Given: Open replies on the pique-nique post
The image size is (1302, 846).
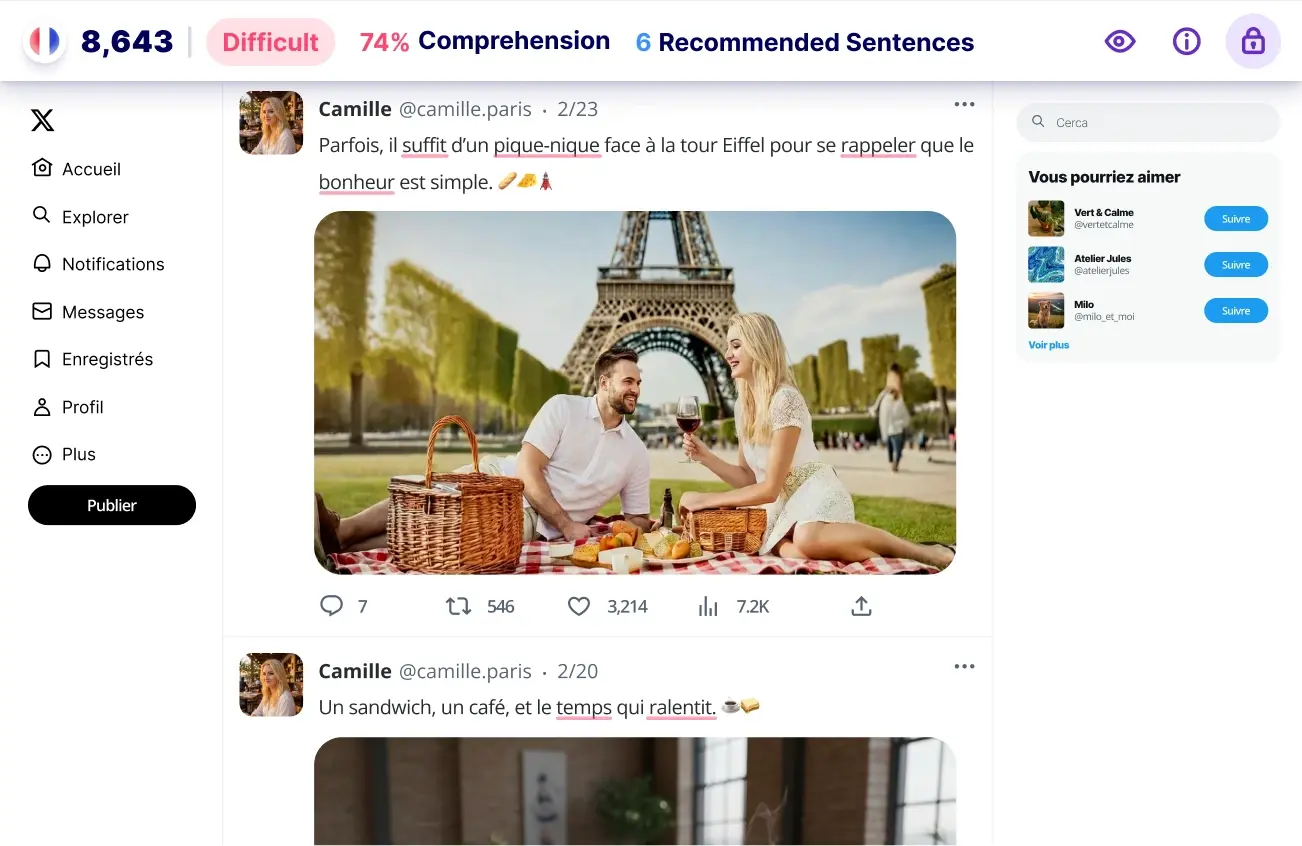Looking at the screenshot, I should pos(331,606).
